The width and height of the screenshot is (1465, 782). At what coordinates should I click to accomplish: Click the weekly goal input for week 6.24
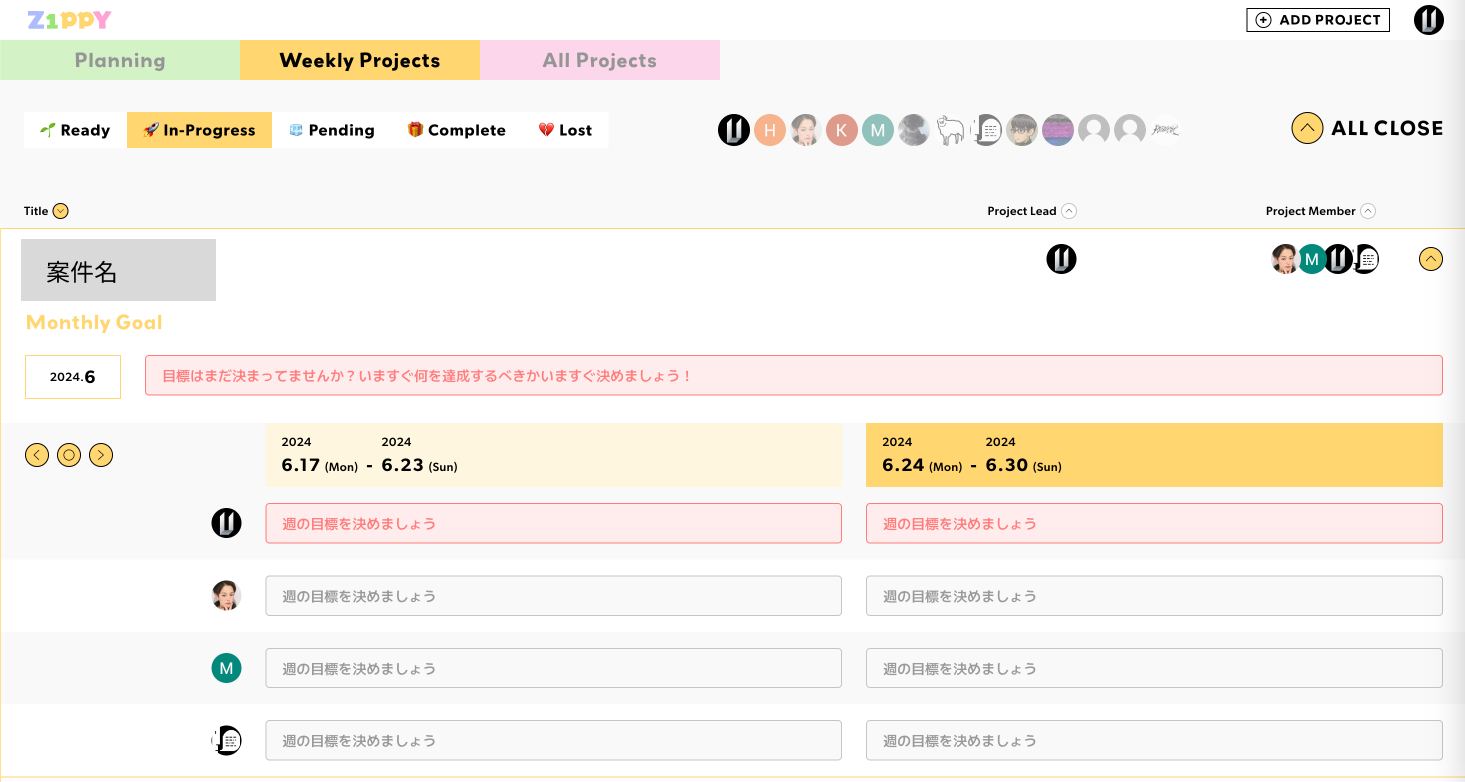pyautogui.click(x=1153, y=523)
